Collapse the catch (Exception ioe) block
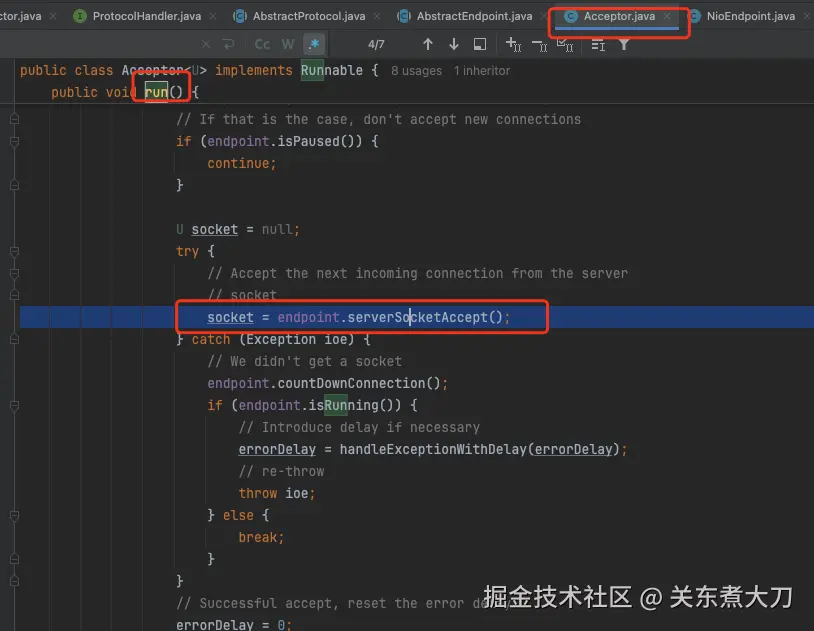Screen dimensions: 814x631 (x=15, y=340)
